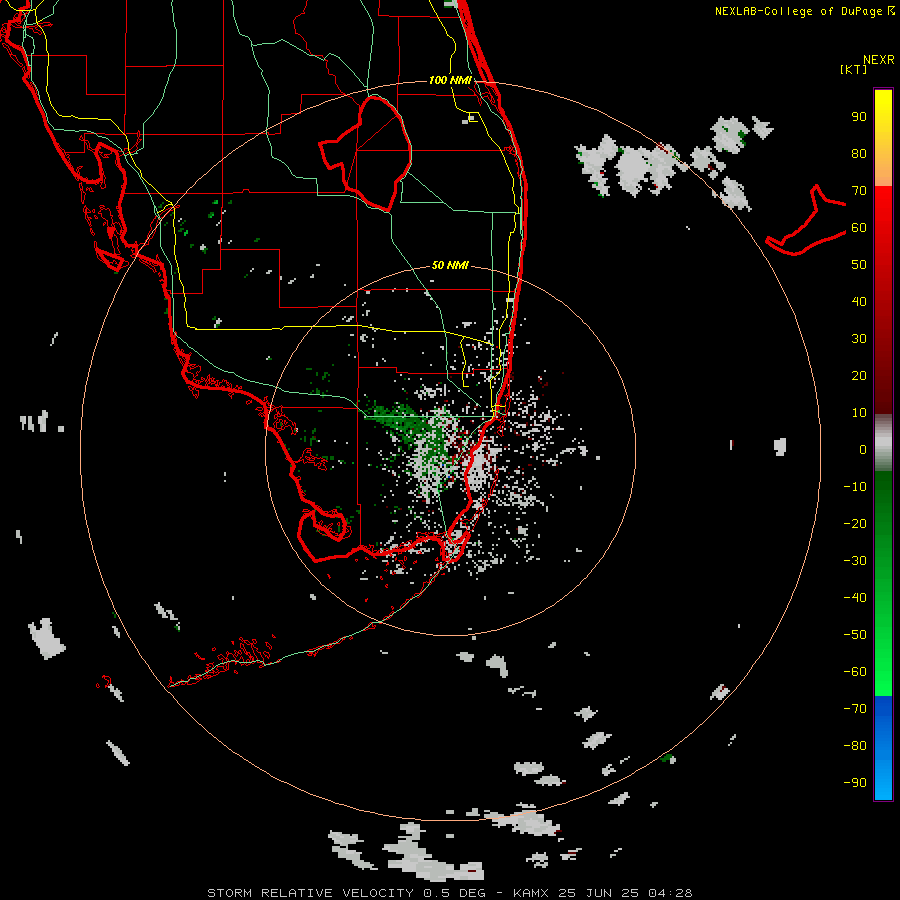This screenshot has height=900, width=900.
Task: Click the blue segment of the color bar
Action: (883, 748)
